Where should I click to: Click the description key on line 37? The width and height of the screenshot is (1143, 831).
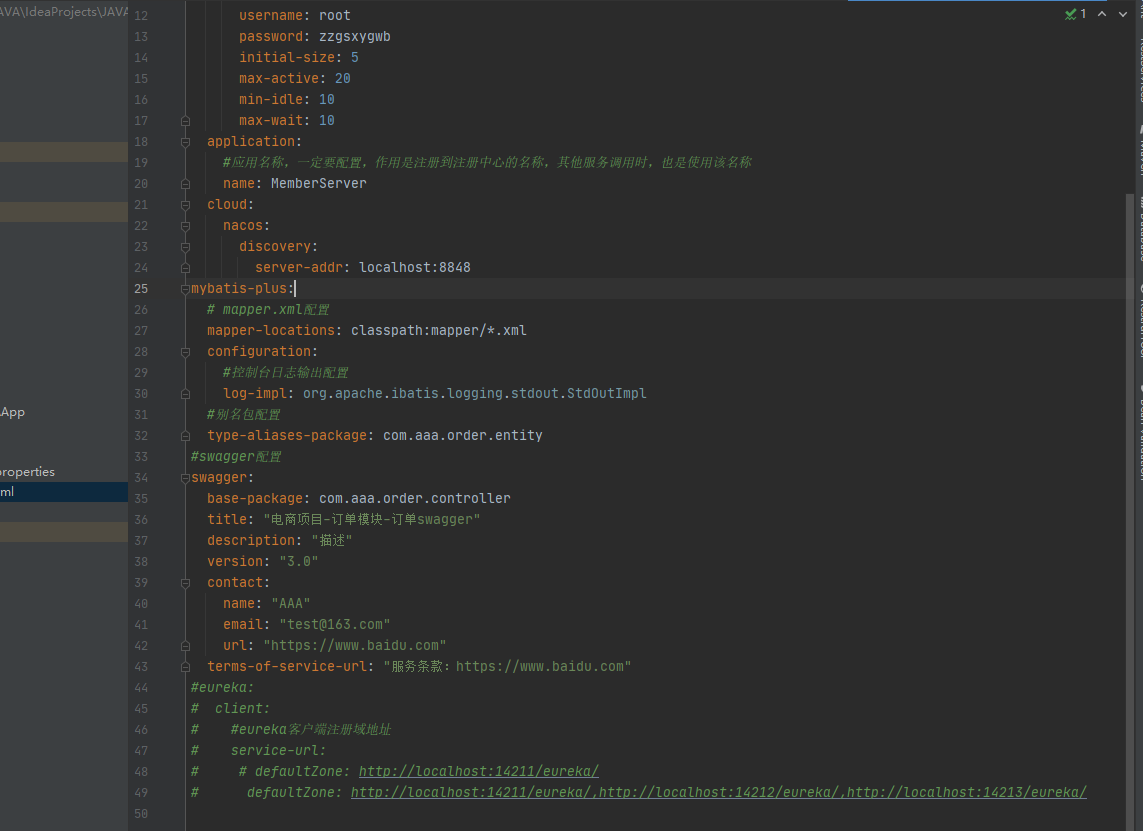[x=251, y=541]
